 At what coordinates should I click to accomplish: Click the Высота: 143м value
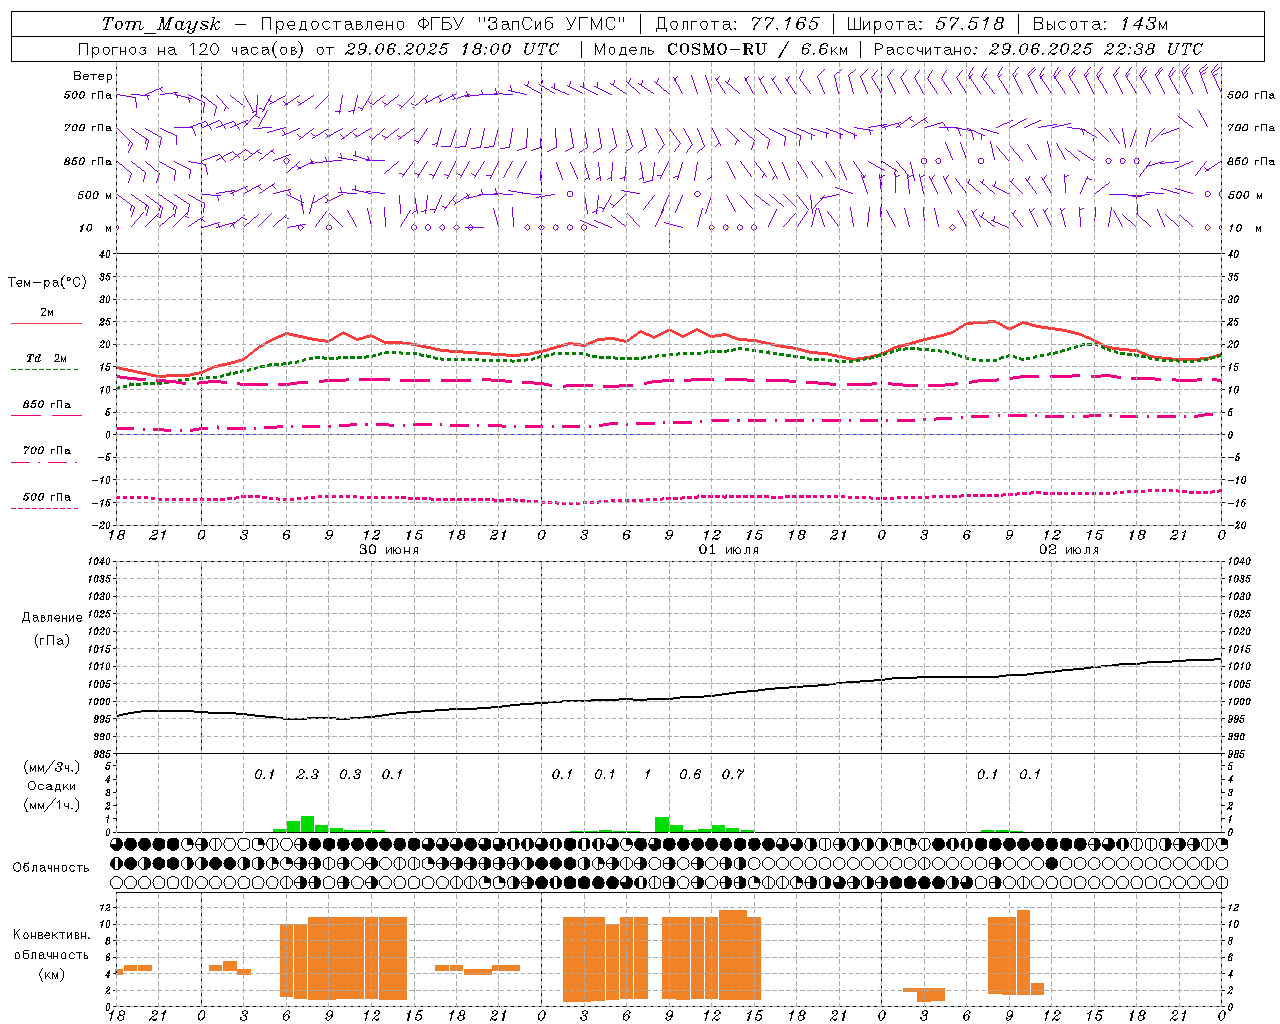[1100, 24]
